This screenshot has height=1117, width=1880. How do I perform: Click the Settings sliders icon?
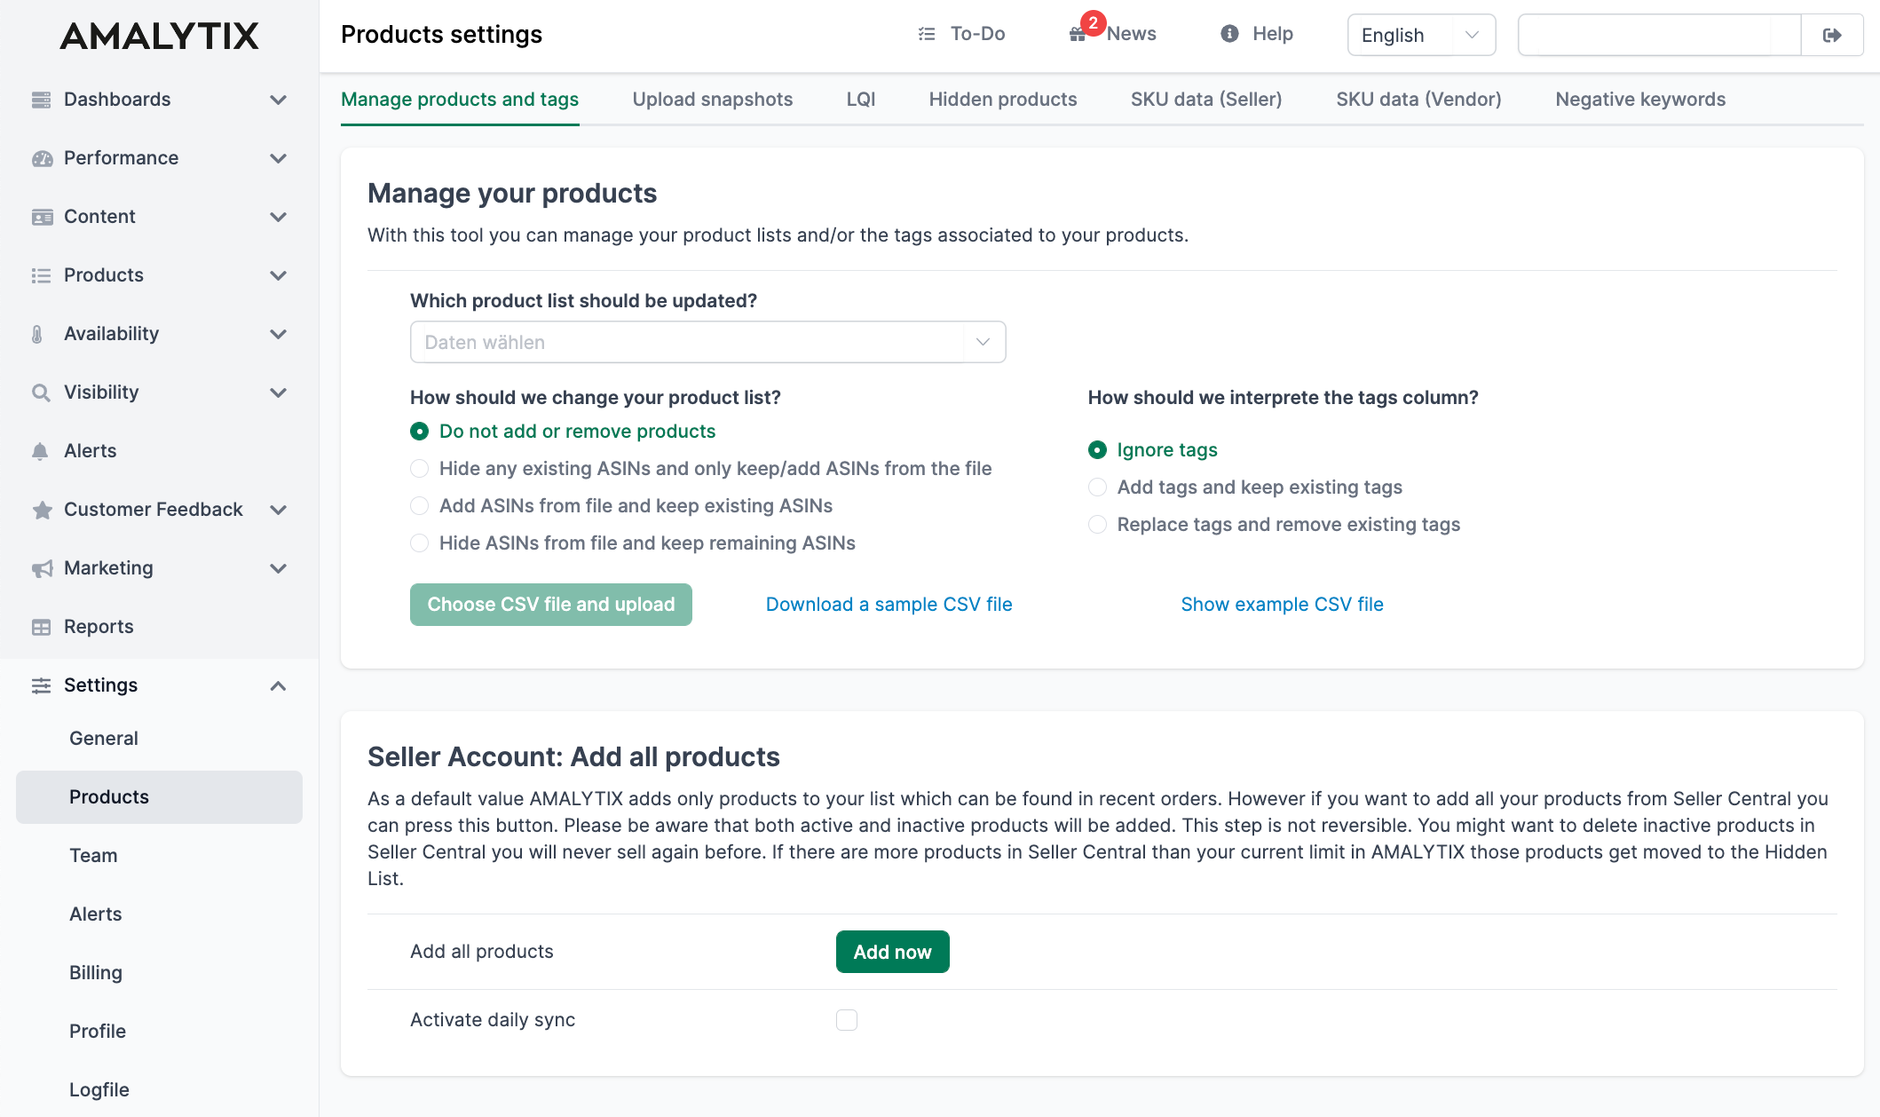click(x=41, y=685)
